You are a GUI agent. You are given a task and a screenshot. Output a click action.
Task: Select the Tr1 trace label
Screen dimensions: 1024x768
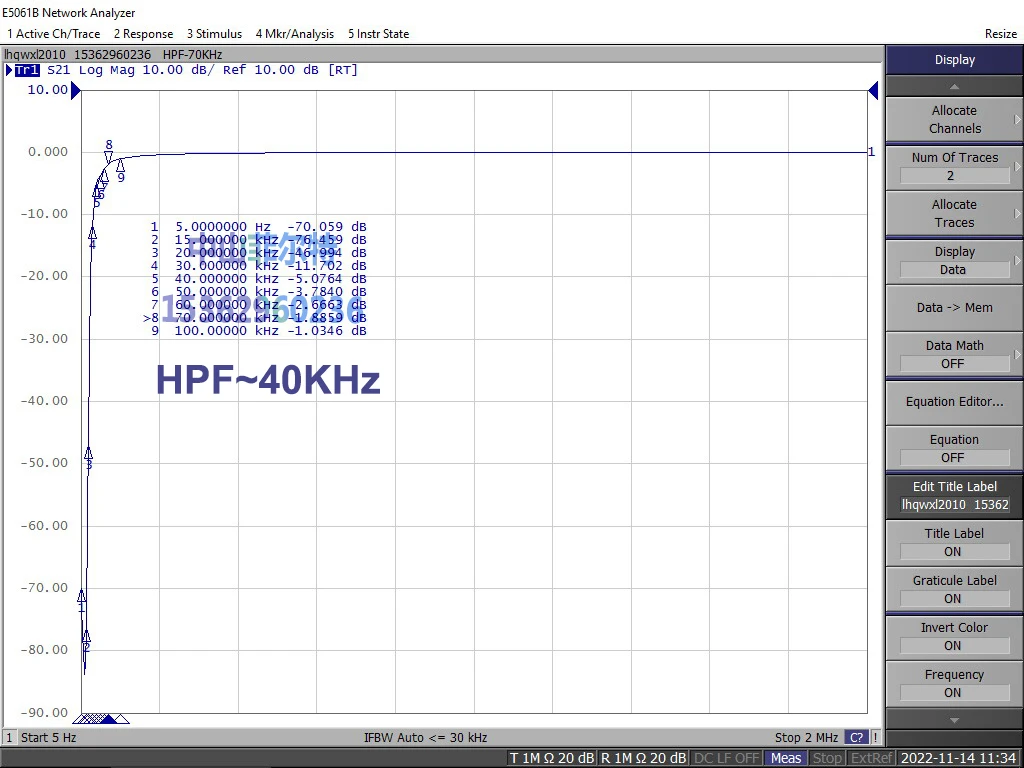coord(27,70)
